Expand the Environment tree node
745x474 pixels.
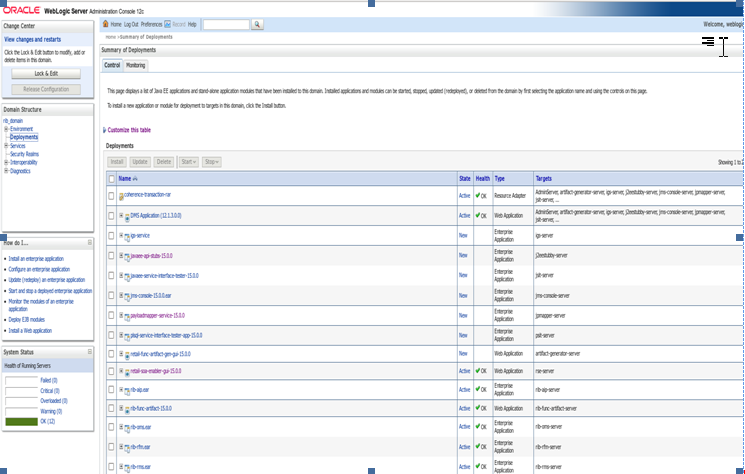pos(6,129)
